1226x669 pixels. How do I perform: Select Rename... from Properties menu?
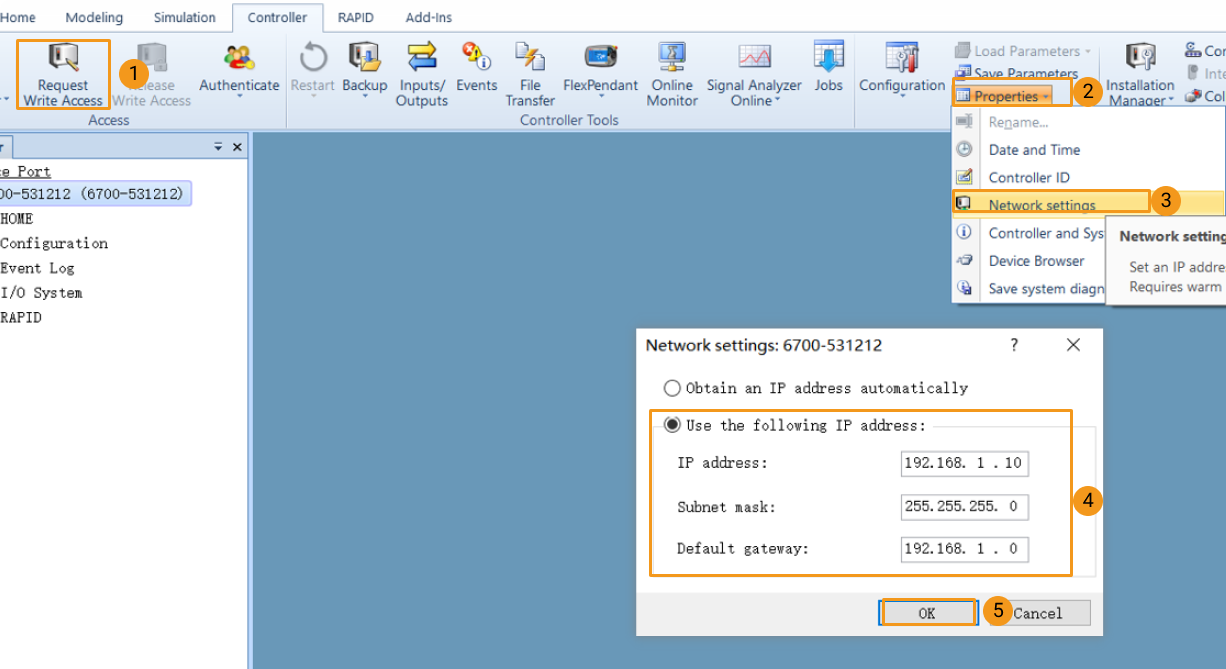click(1018, 122)
